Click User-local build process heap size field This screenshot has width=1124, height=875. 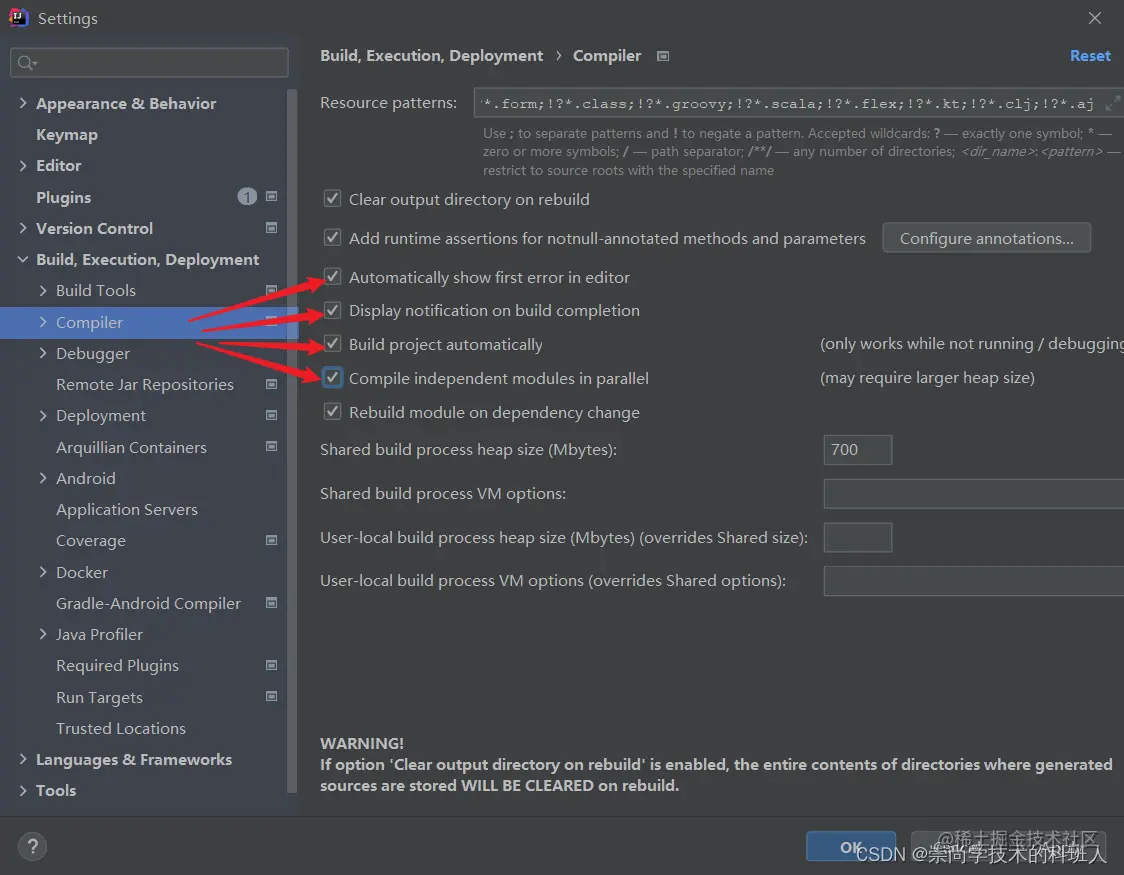[857, 537]
